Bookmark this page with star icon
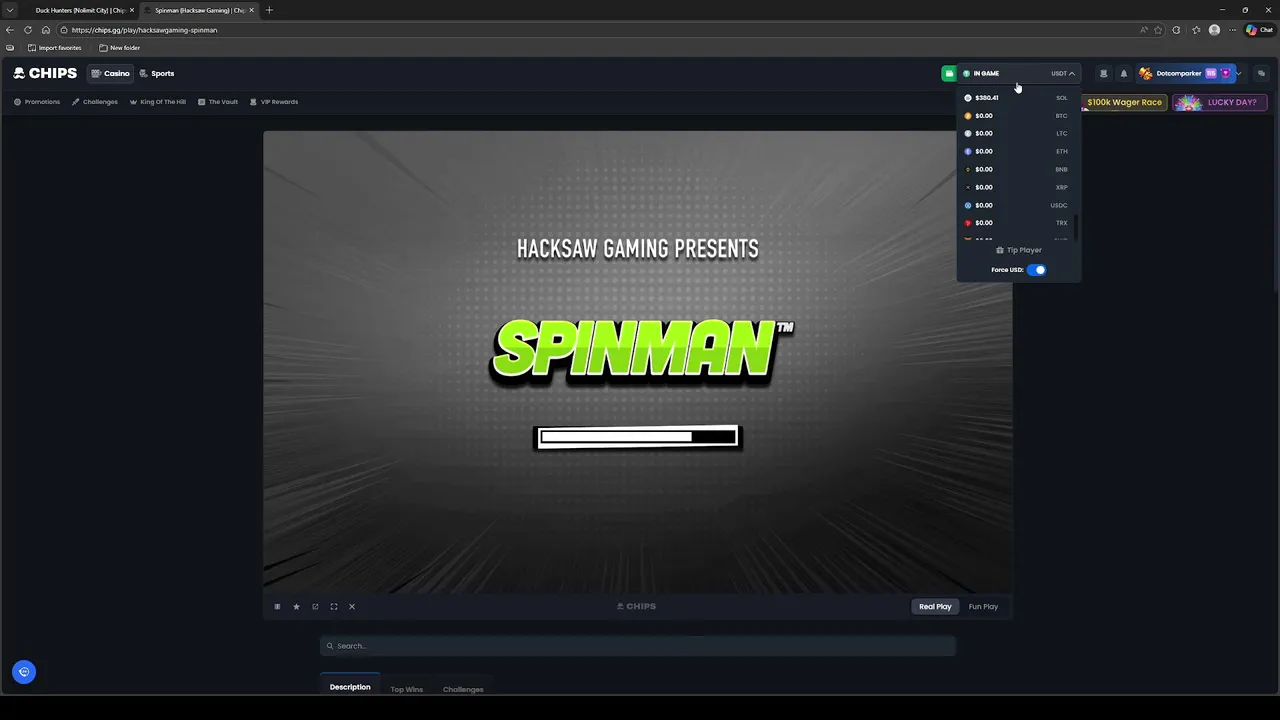 pos(1158,30)
